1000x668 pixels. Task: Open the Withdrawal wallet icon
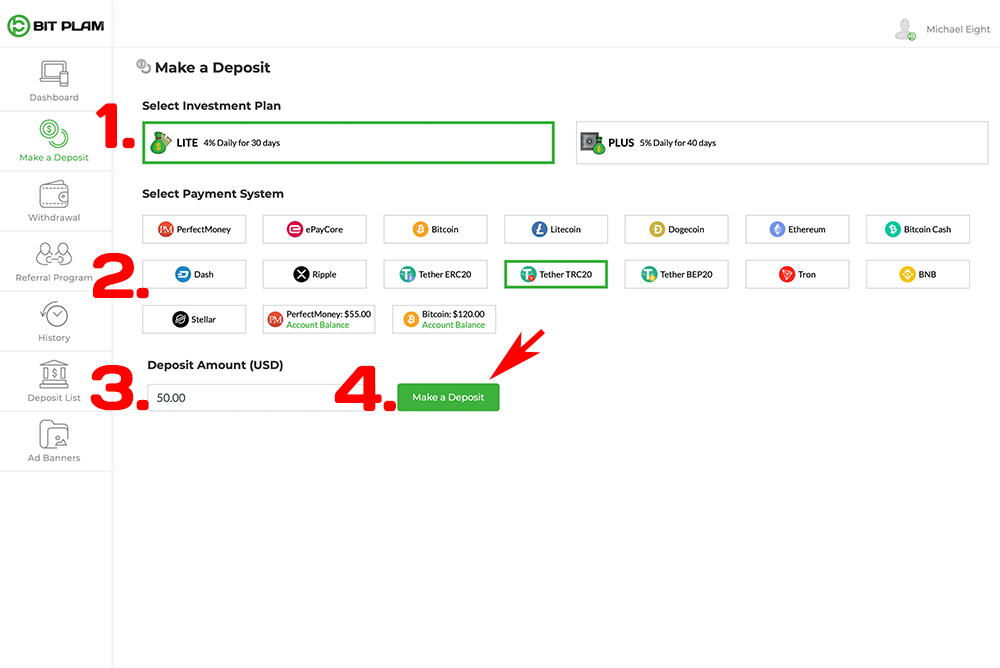point(54,194)
